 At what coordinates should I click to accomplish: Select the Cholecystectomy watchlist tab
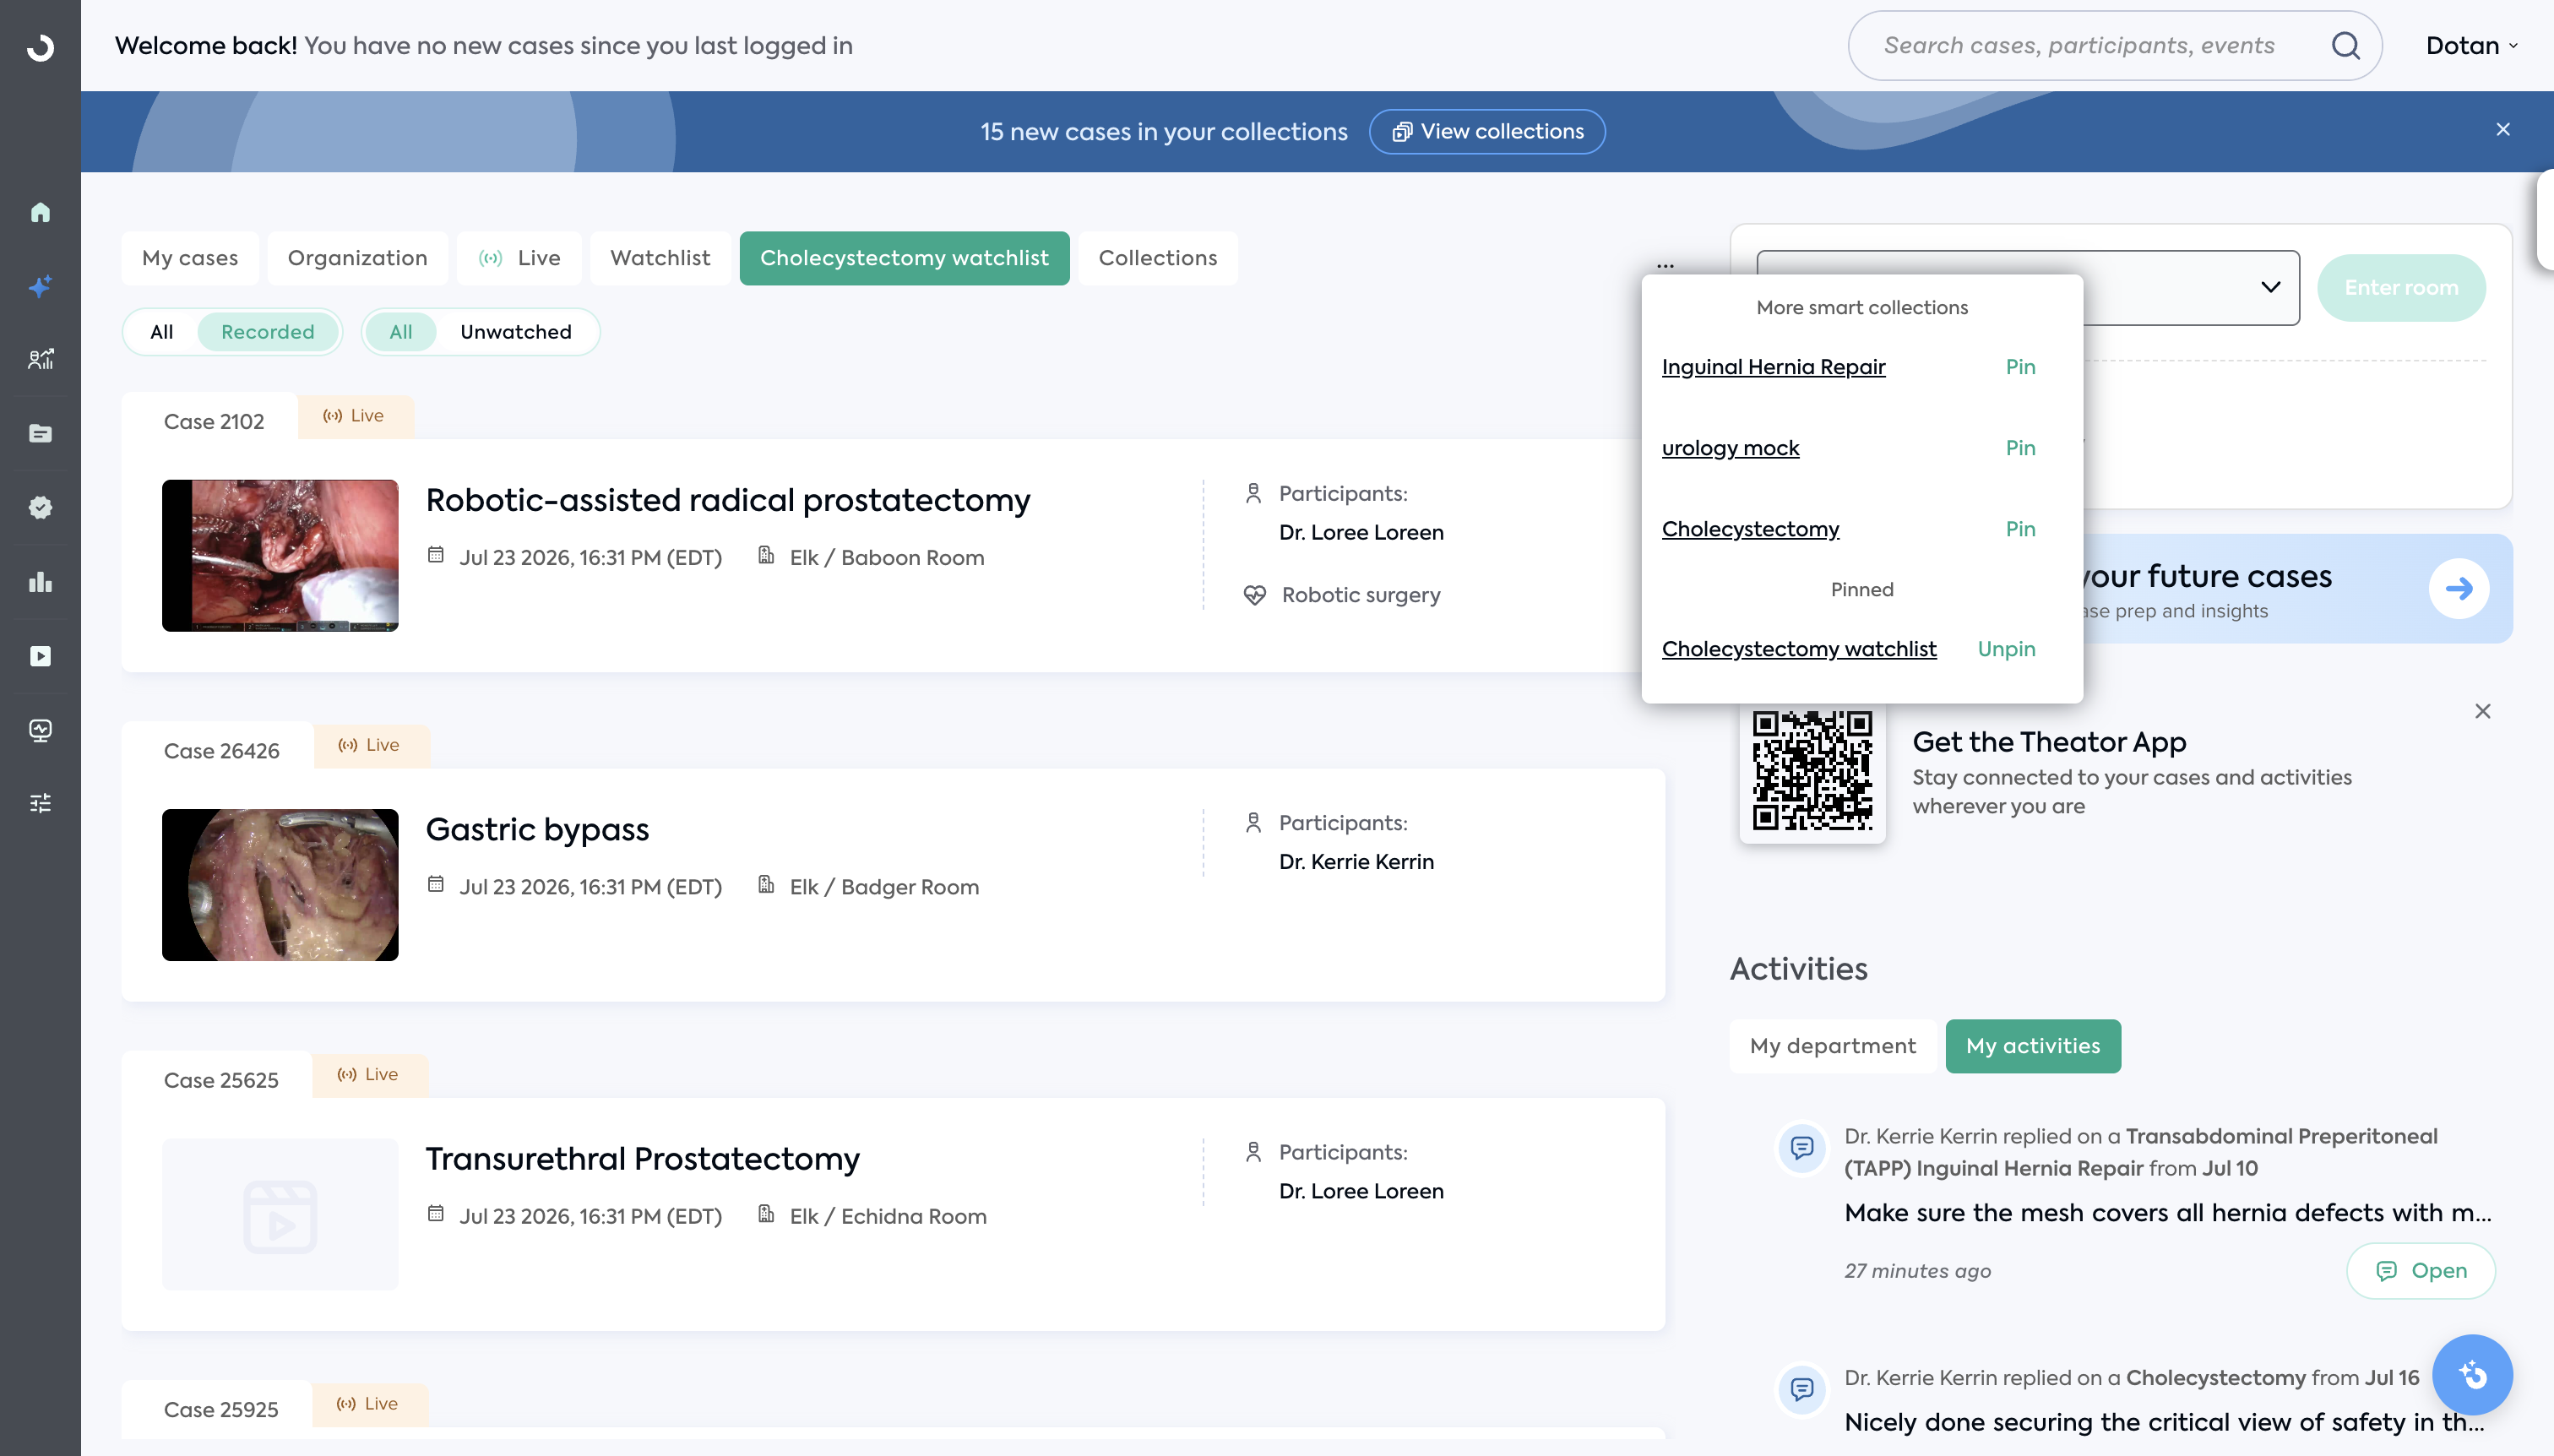(x=904, y=258)
